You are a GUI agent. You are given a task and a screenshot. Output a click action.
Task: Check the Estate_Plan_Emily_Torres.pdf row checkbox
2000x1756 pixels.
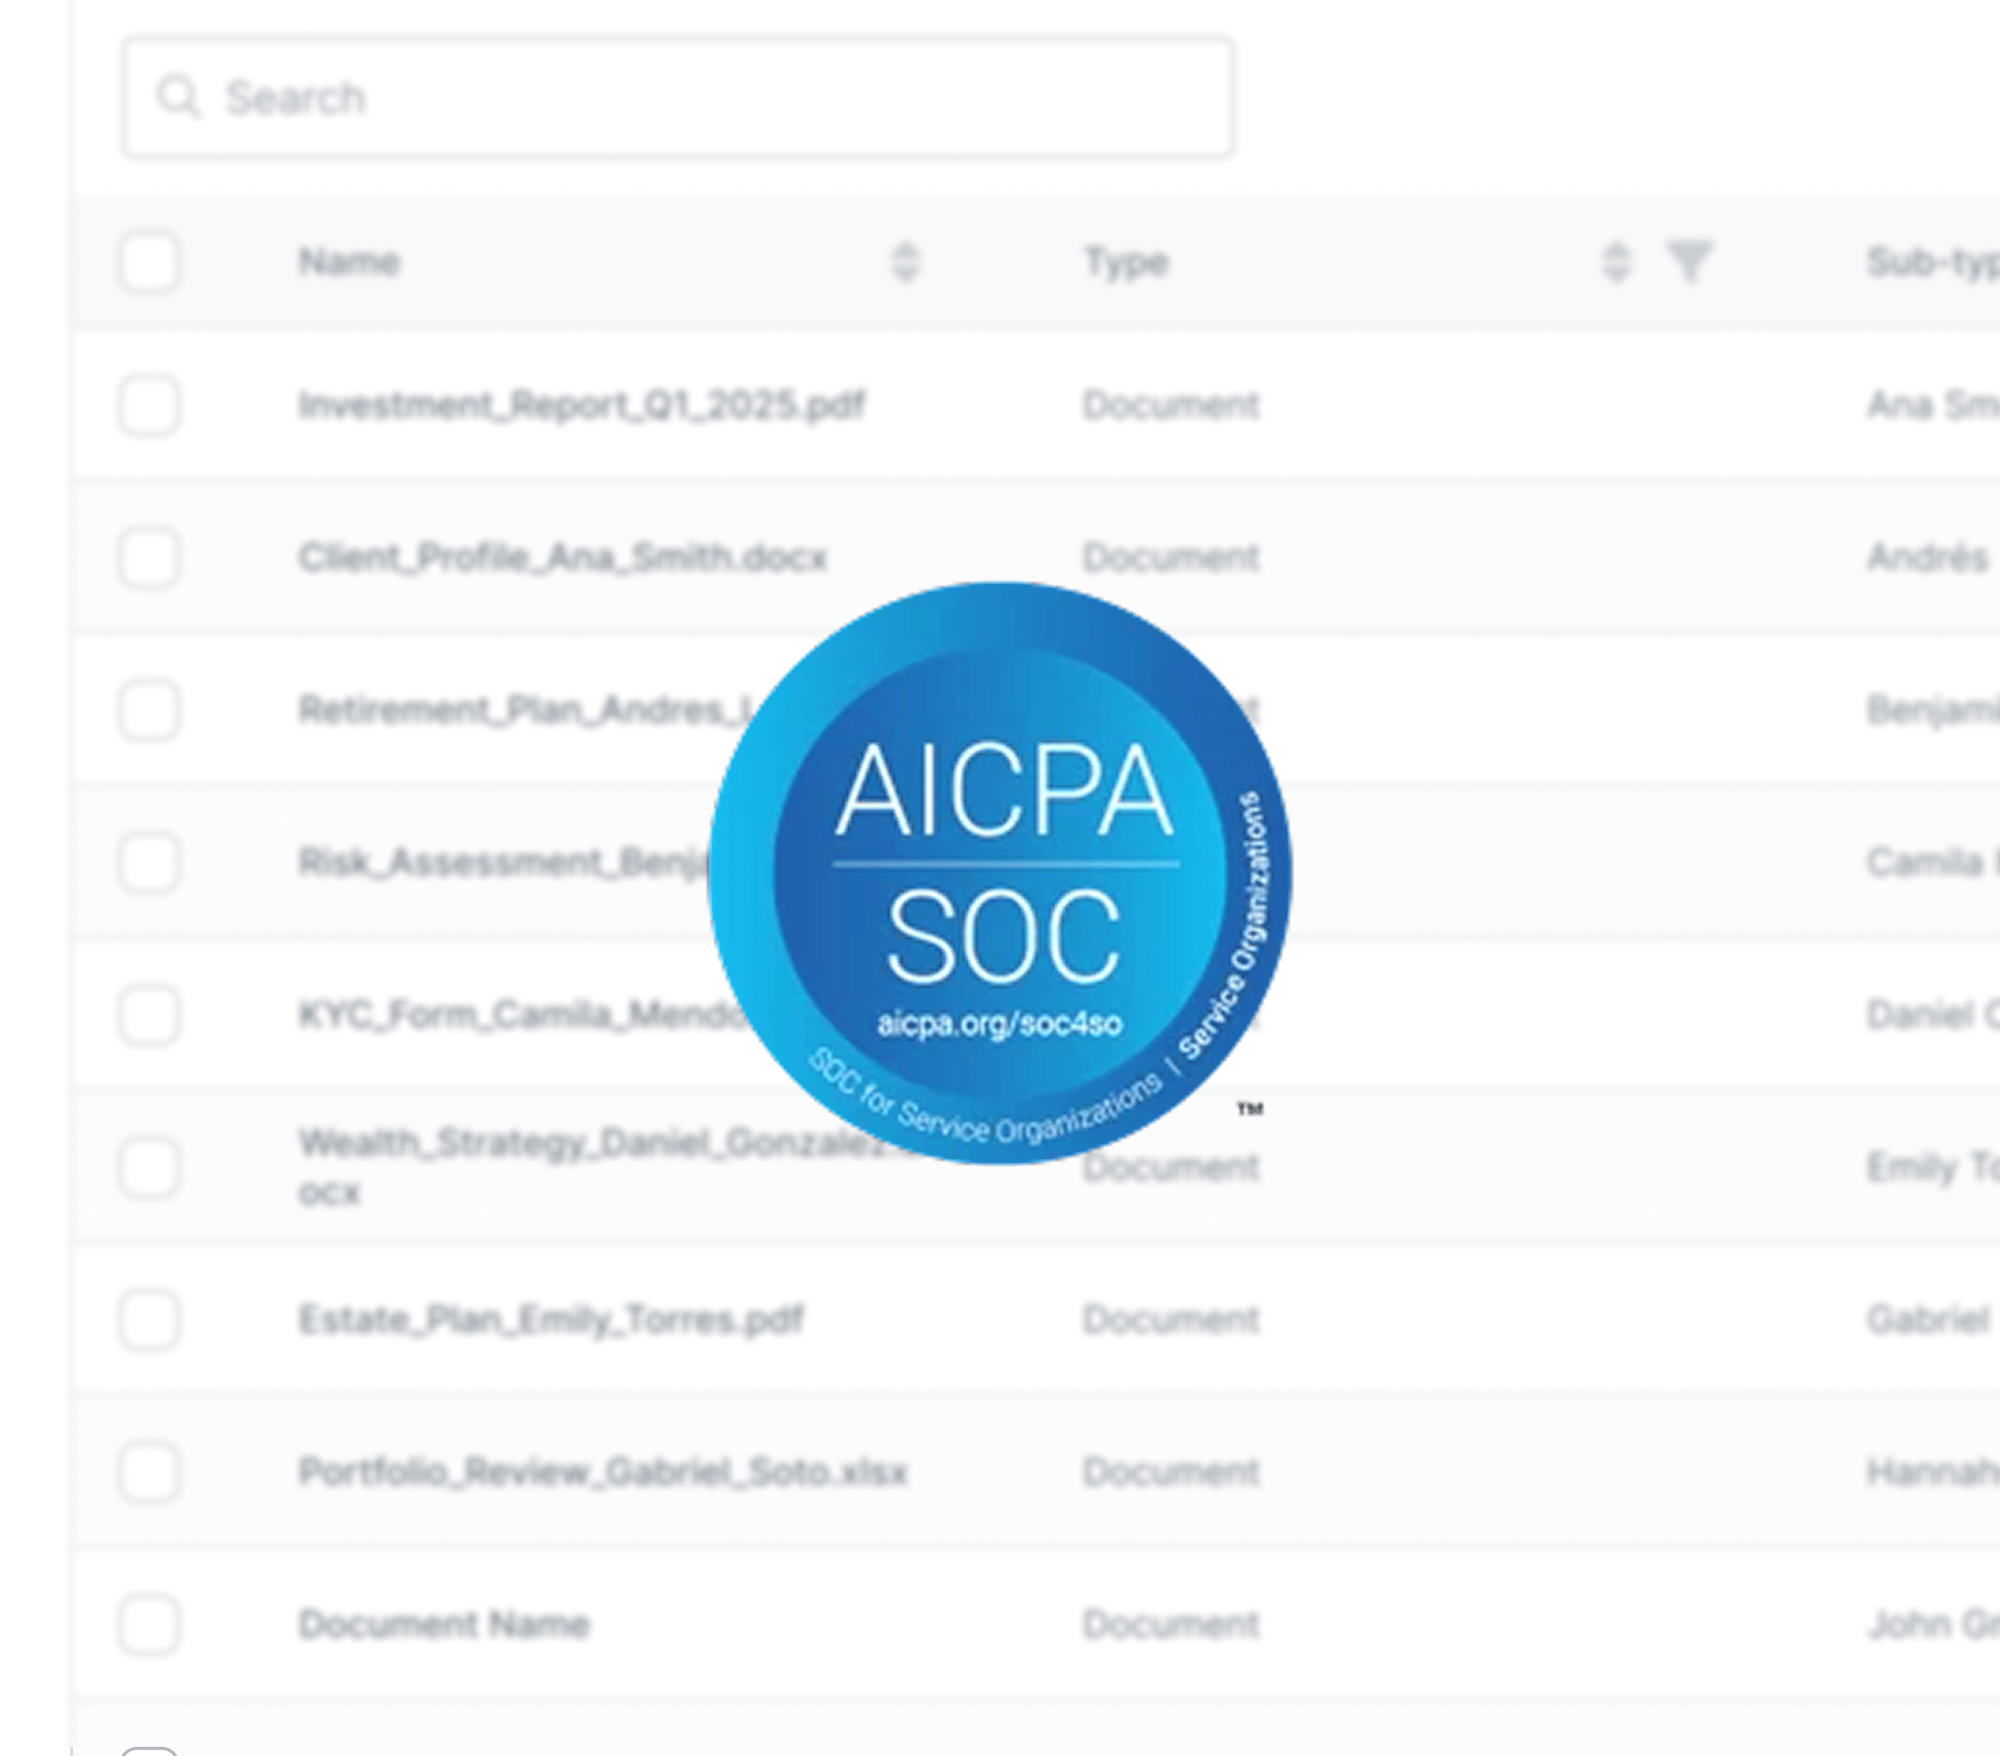click(149, 1320)
